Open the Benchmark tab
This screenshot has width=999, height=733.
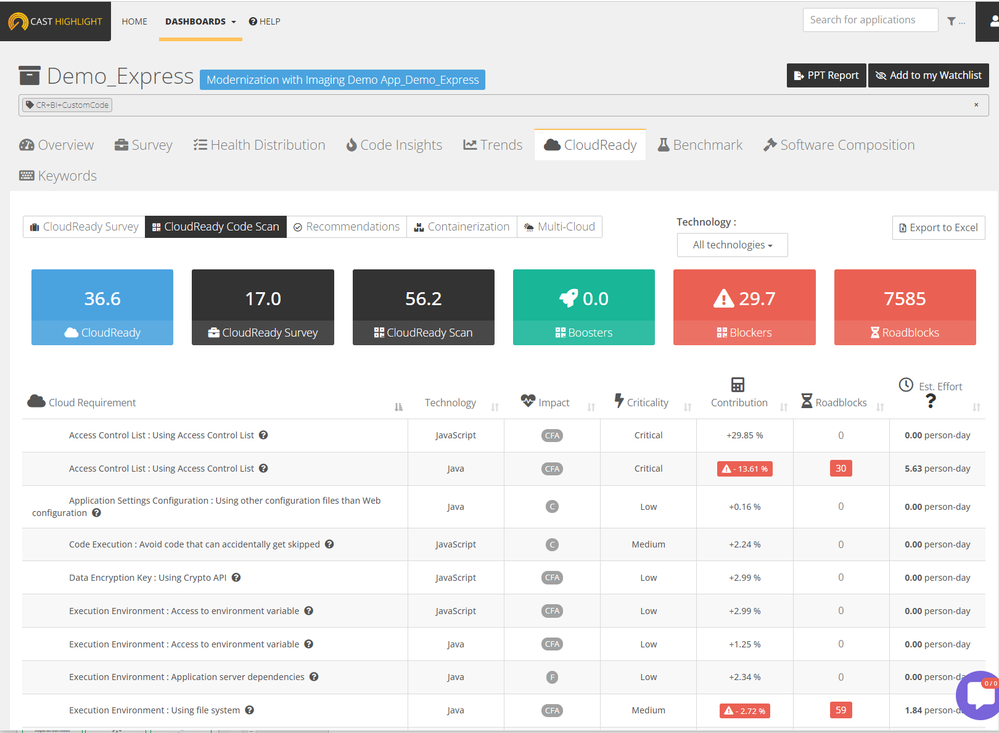coord(700,145)
